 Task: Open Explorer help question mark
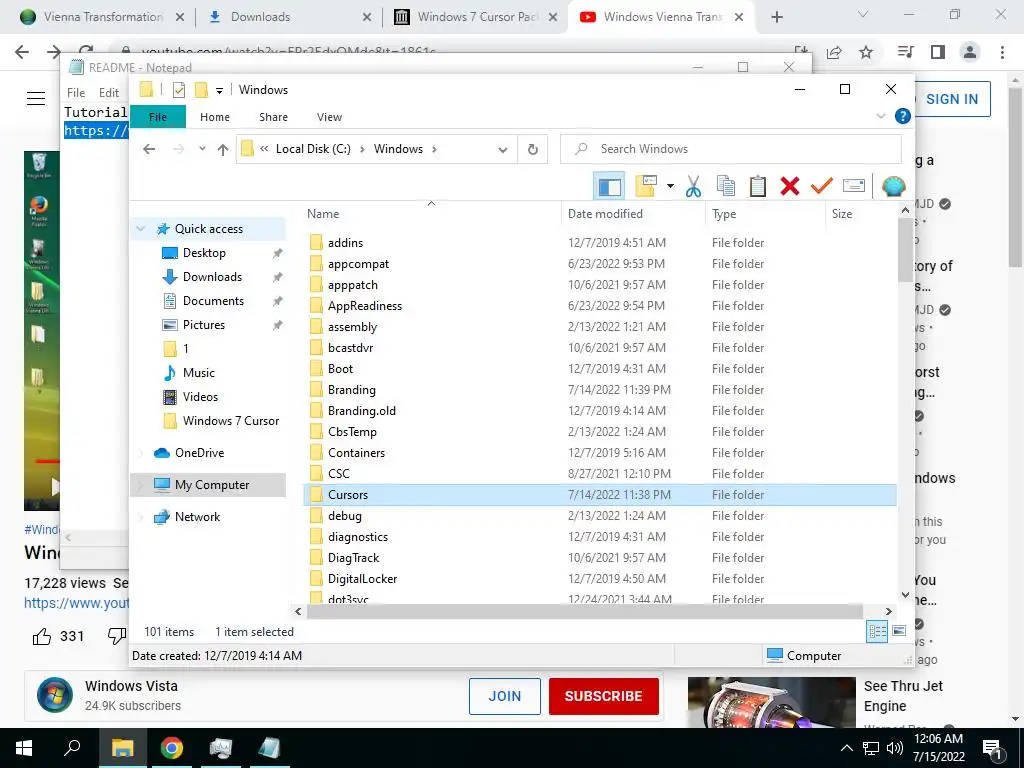(903, 116)
